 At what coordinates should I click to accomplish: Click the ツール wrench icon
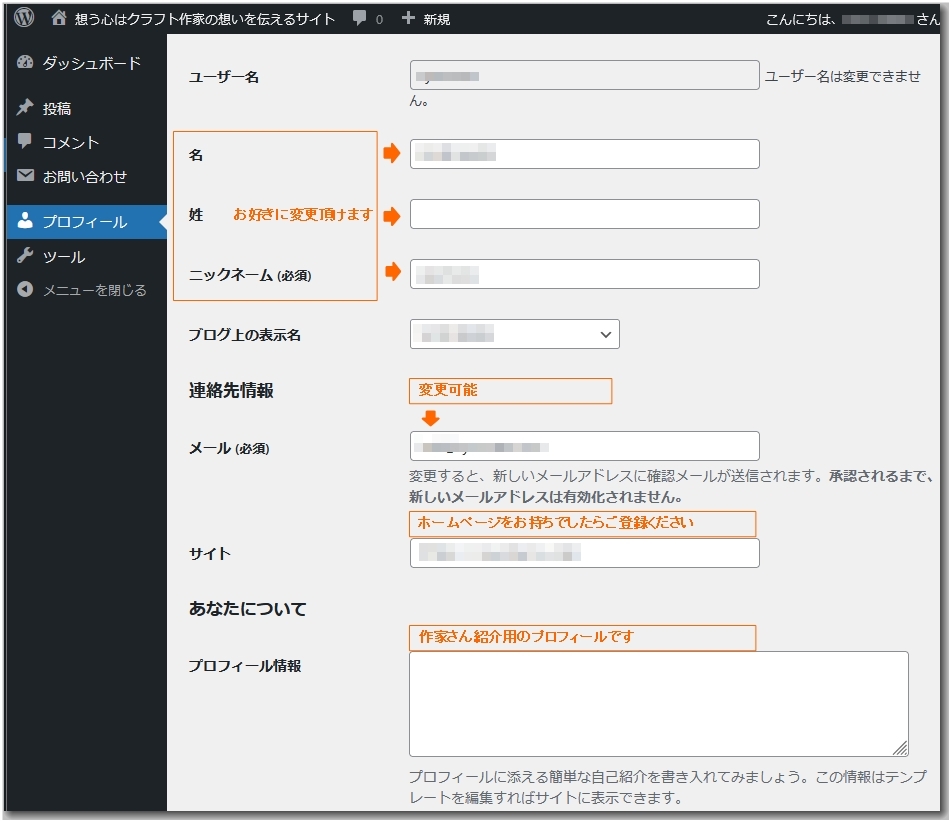click(26, 256)
